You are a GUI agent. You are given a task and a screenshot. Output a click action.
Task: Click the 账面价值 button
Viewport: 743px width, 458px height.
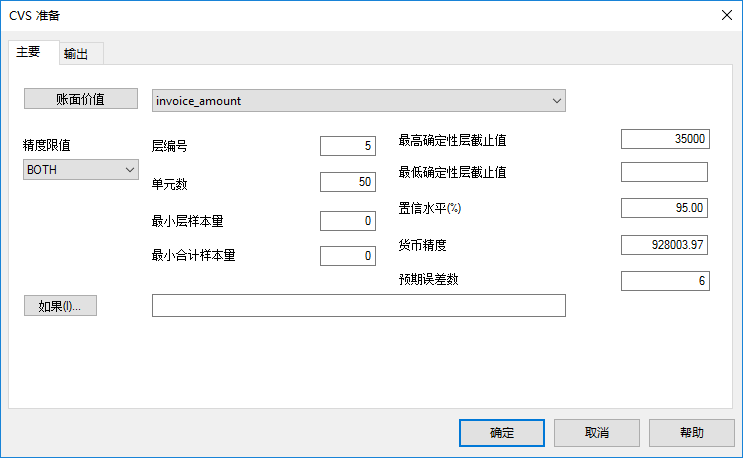pos(80,99)
